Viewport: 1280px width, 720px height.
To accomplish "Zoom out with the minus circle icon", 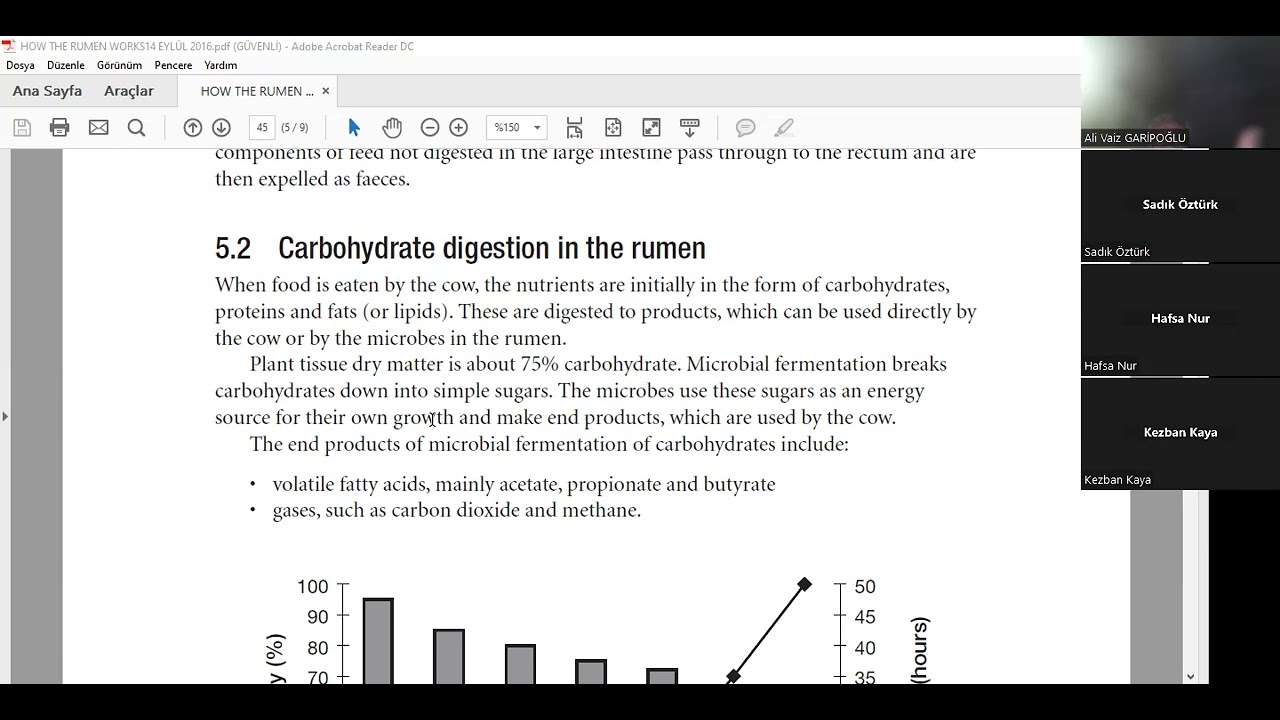I will 430,127.
